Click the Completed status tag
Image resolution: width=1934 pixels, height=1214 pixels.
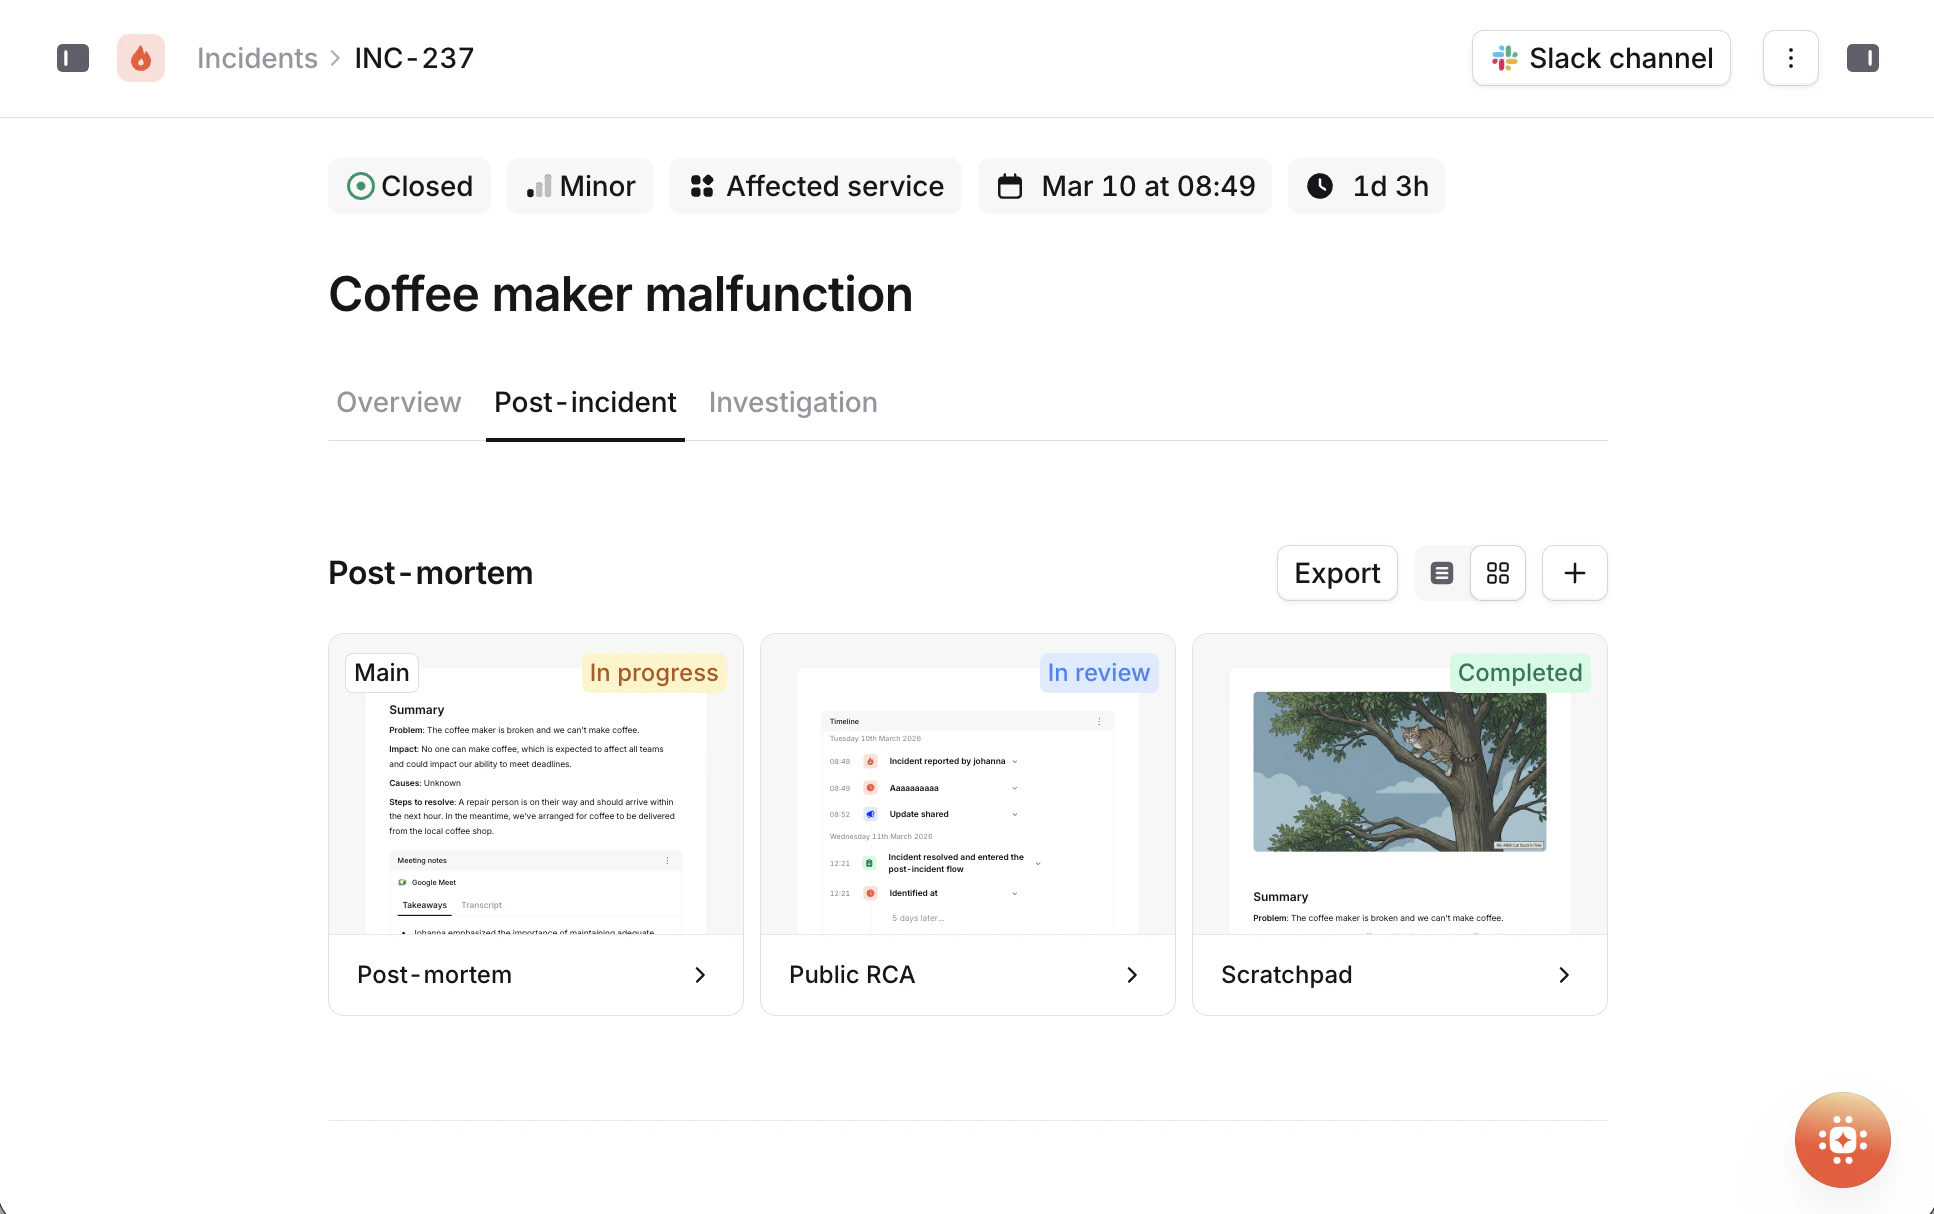click(1520, 673)
